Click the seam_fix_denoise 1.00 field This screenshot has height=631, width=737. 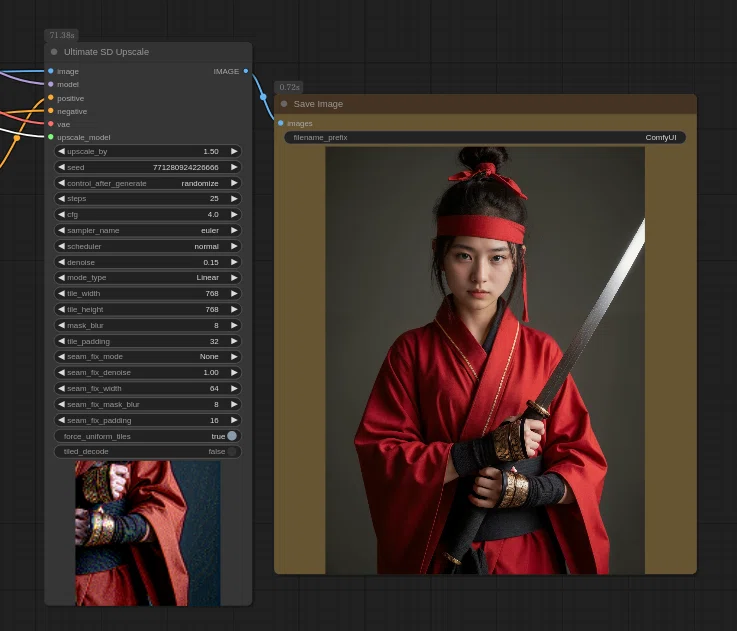pos(148,372)
